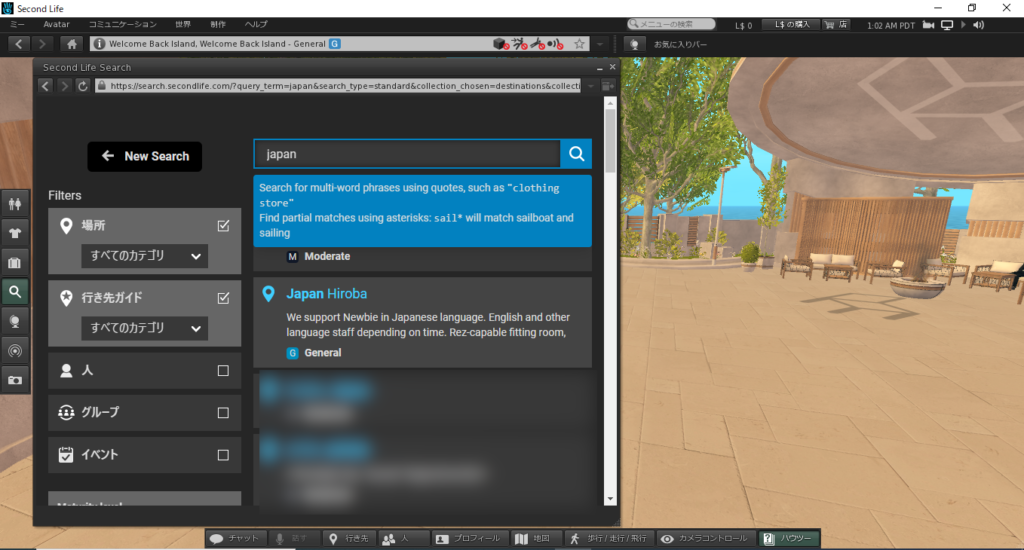Click the location pin beside Japan Hiroba
Screen dimensions: 1024x550
(268, 294)
